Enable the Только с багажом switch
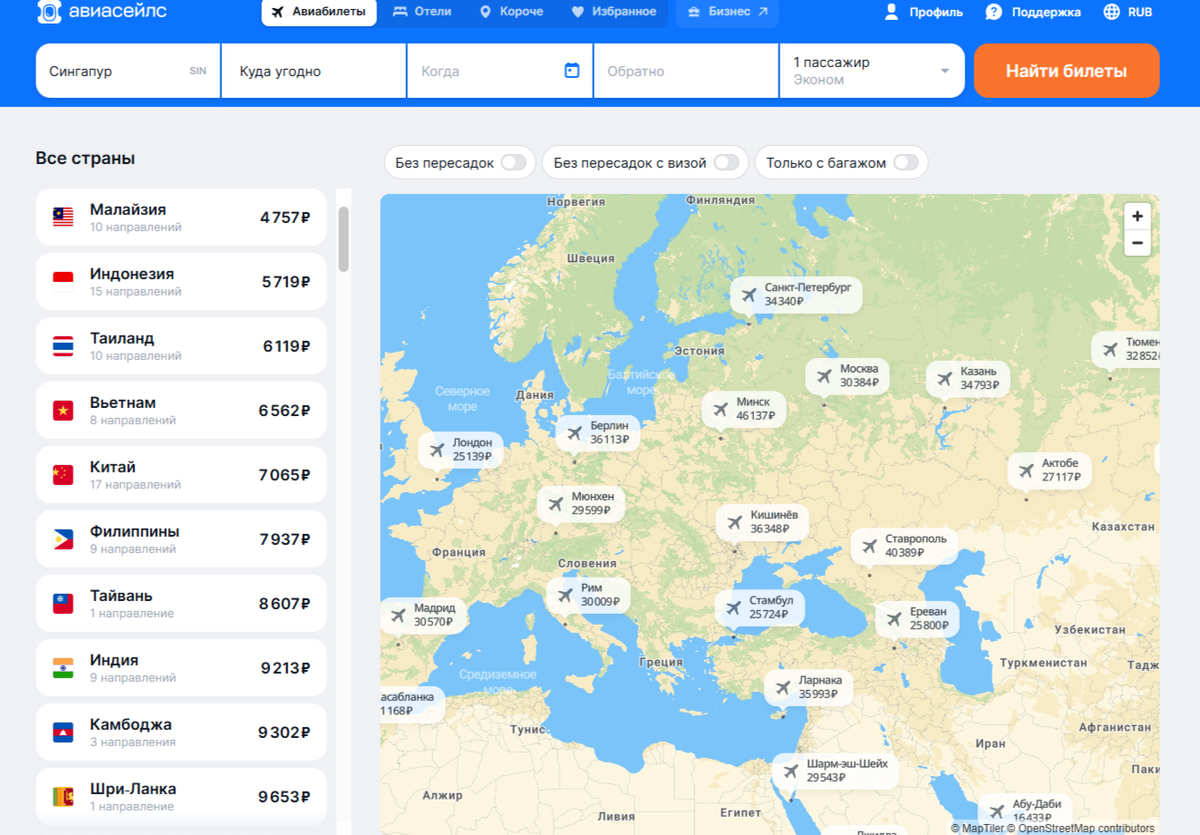Viewport: 1200px width, 835px height. point(905,162)
